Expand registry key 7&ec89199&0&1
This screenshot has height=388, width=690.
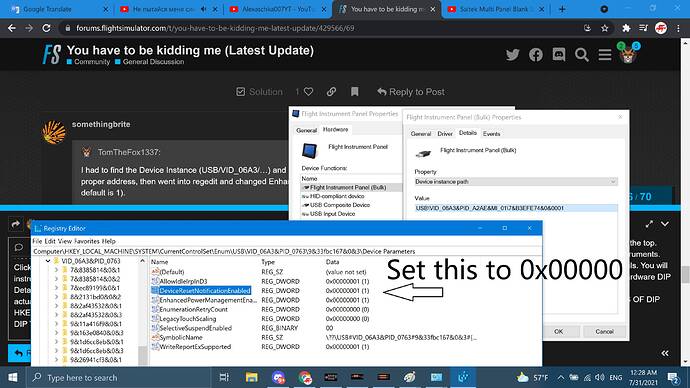pos(56,288)
